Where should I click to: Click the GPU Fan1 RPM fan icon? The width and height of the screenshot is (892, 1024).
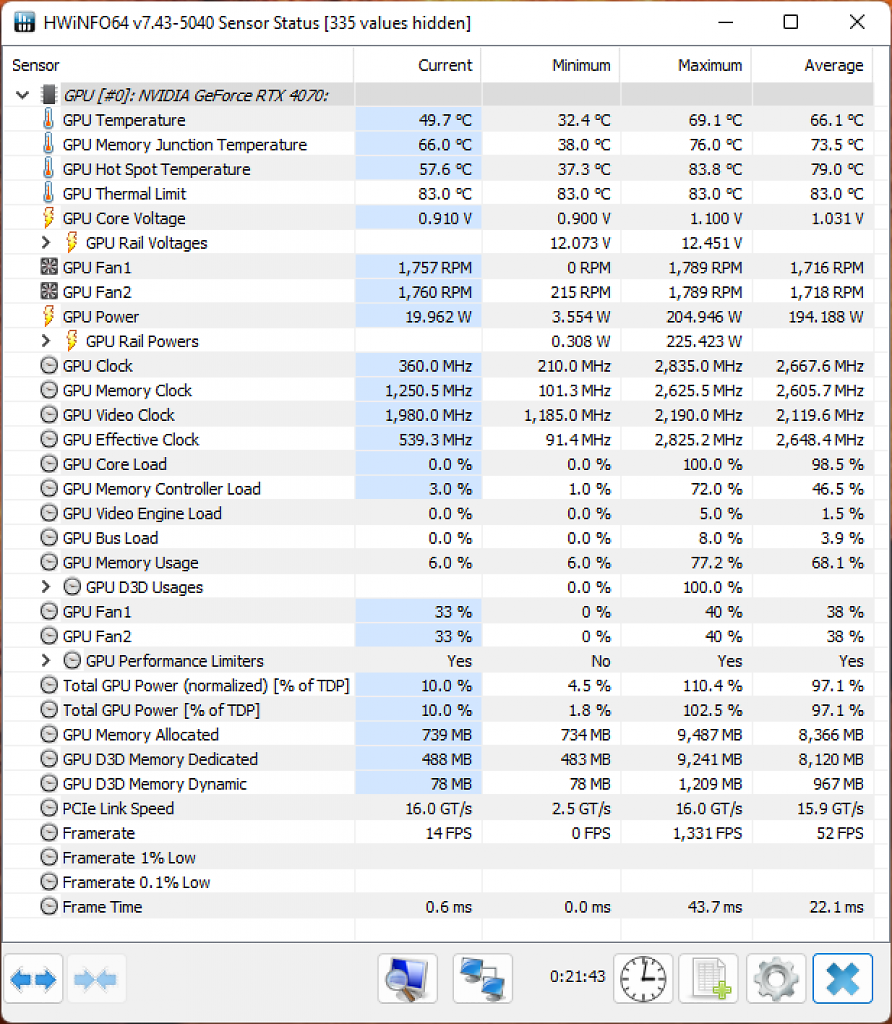(49, 266)
